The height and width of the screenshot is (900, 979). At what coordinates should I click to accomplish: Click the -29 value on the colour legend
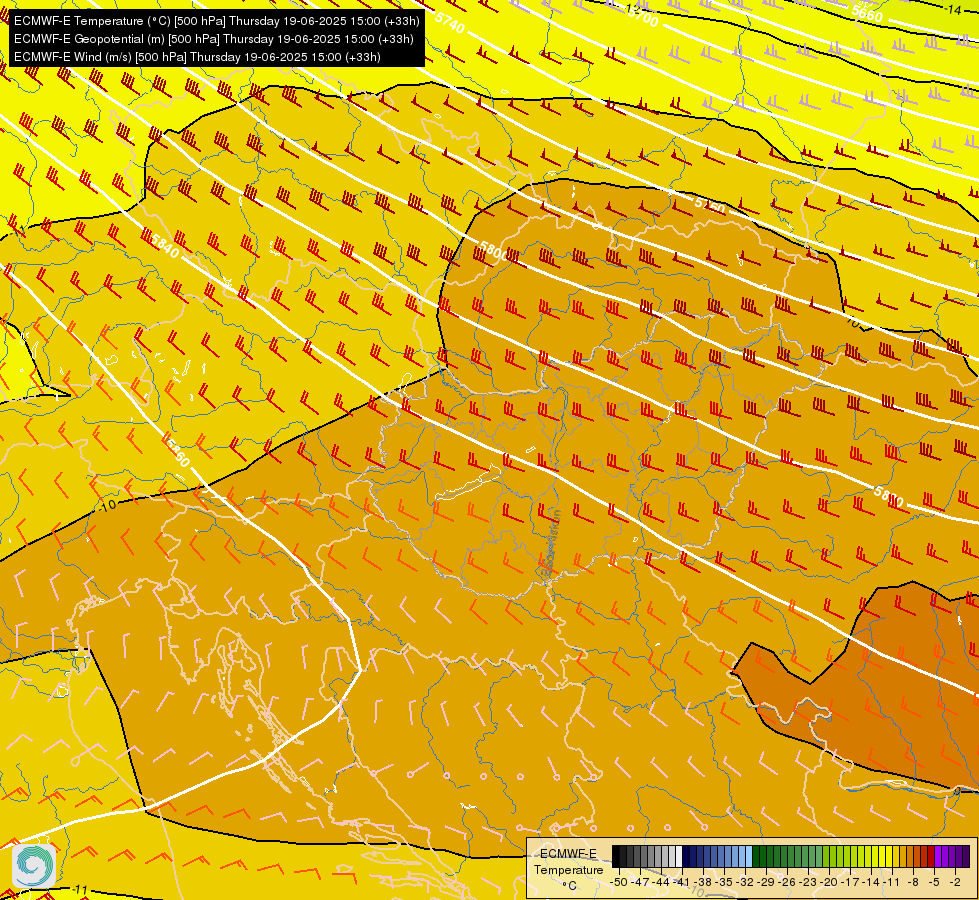coord(766,882)
